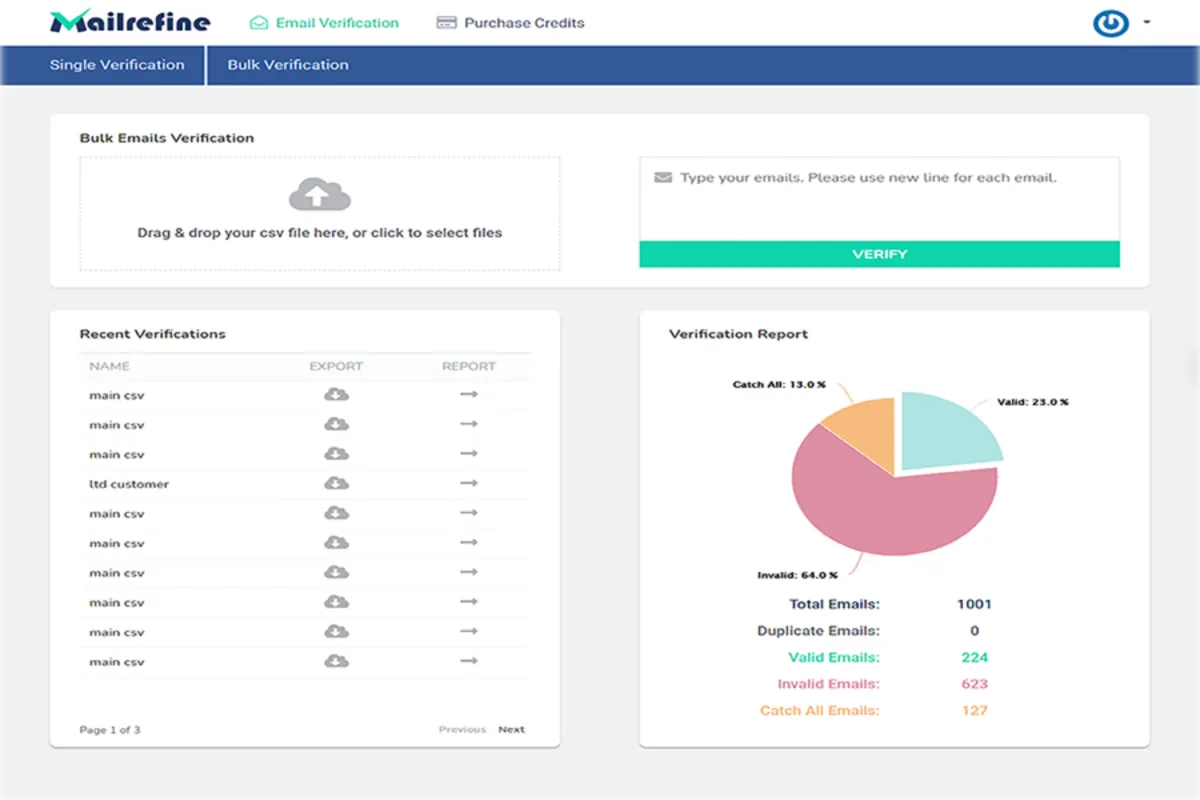
Task: Open the Purchase Credits menu
Action: pyautogui.click(x=511, y=23)
